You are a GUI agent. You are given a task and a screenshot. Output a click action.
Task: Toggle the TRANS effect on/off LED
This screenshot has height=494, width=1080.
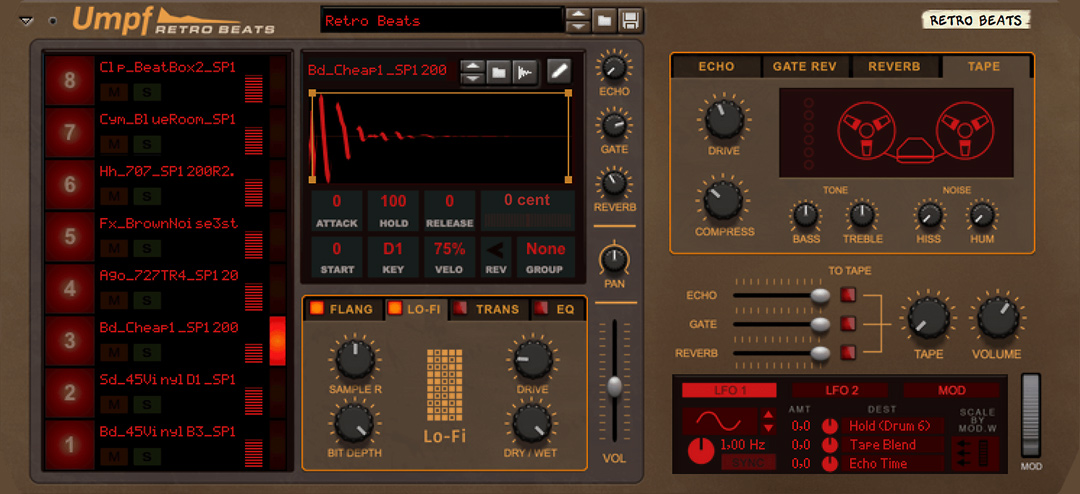[x=461, y=309]
